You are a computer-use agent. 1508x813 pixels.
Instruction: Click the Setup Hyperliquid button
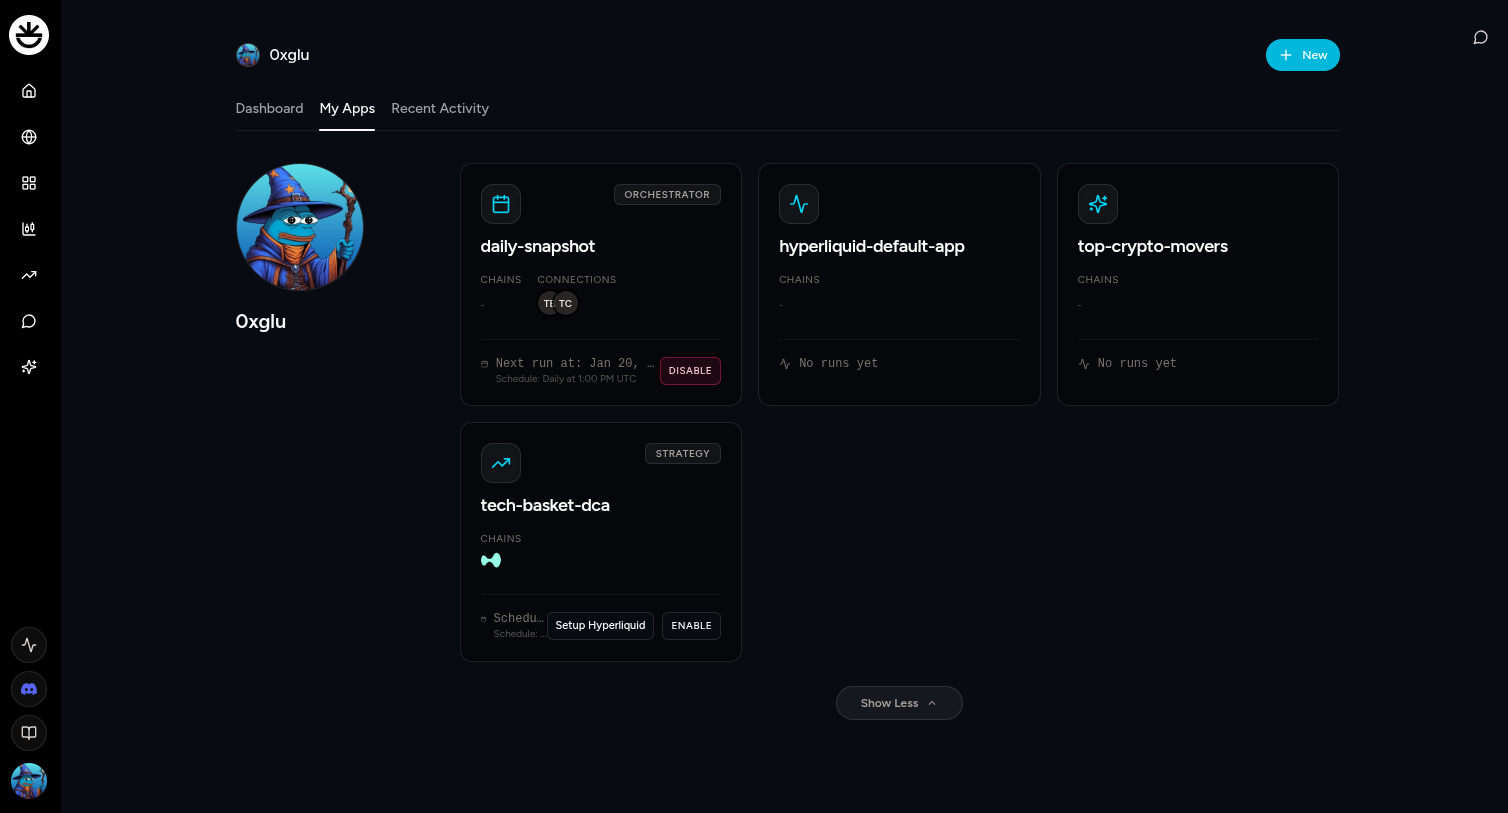[x=600, y=626]
